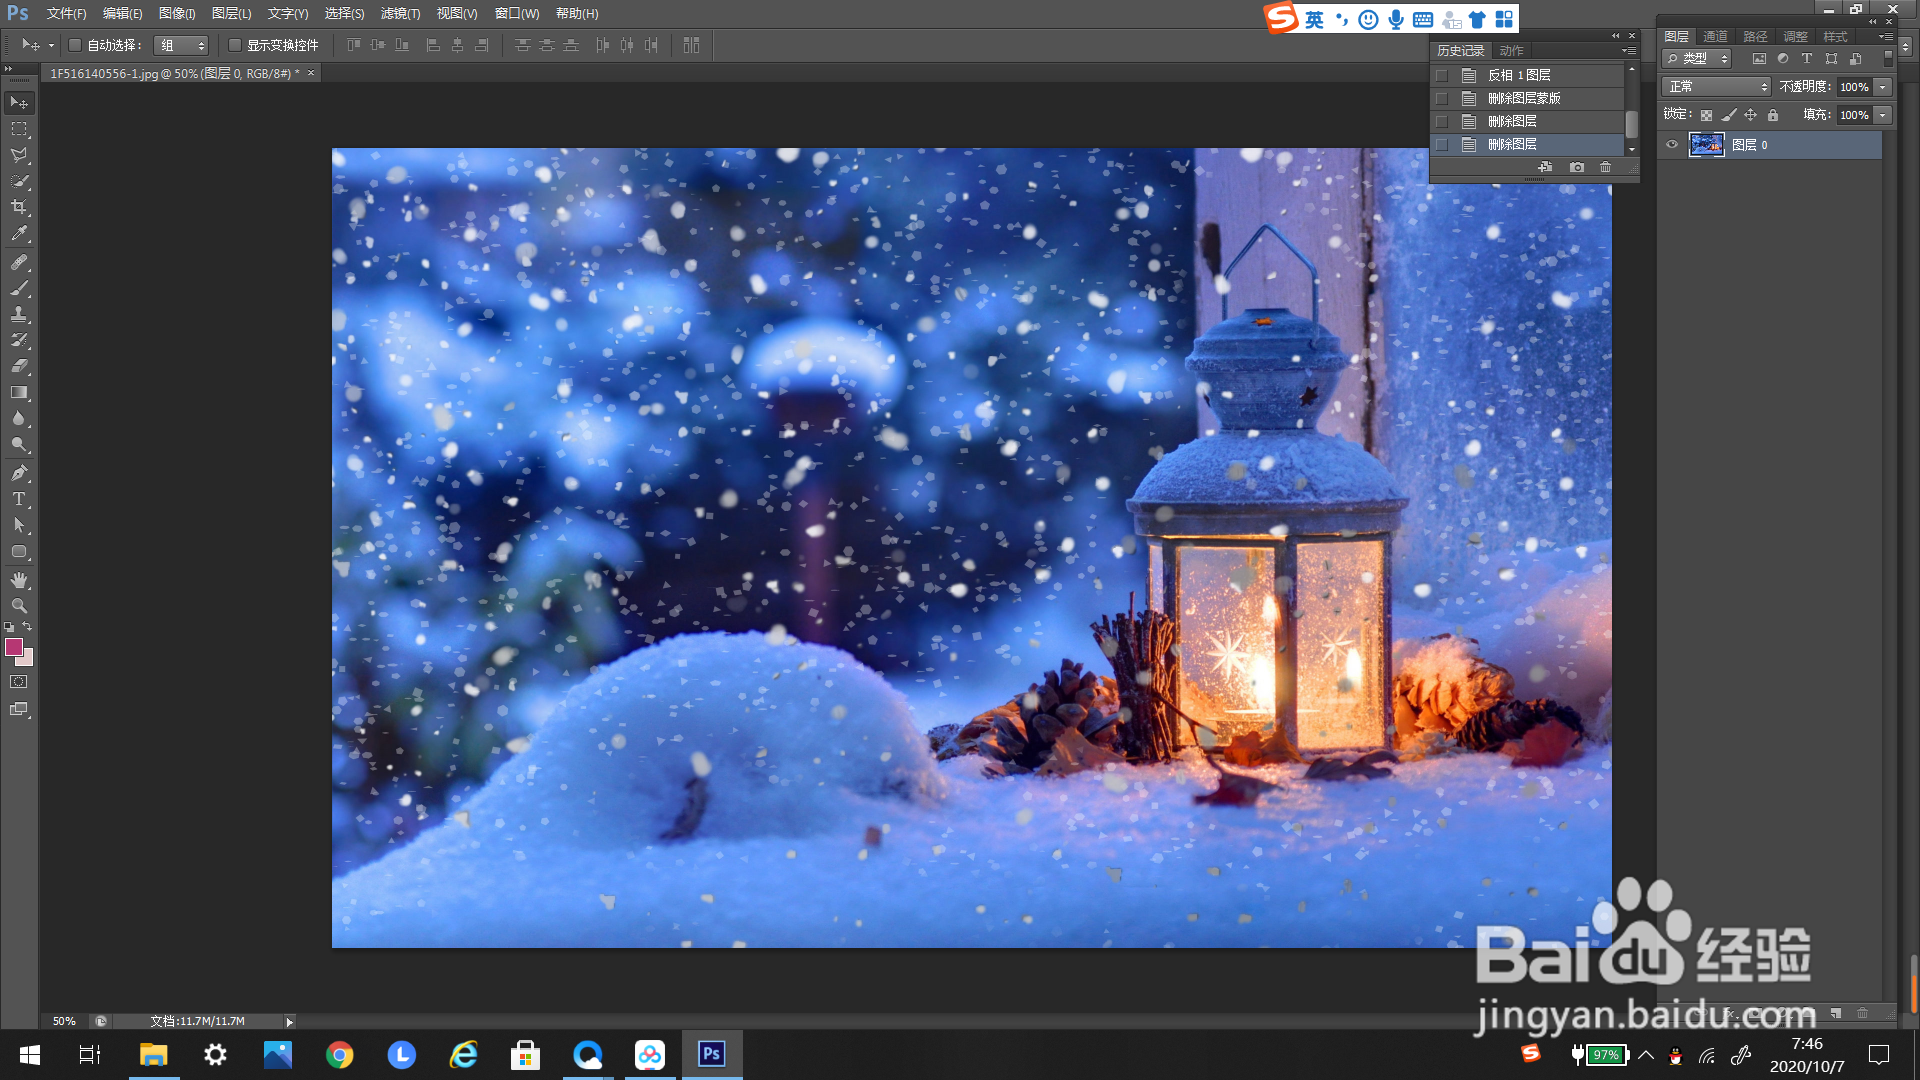Select the Lasso tool
The width and height of the screenshot is (1920, 1080).
click(x=19, y=155)
